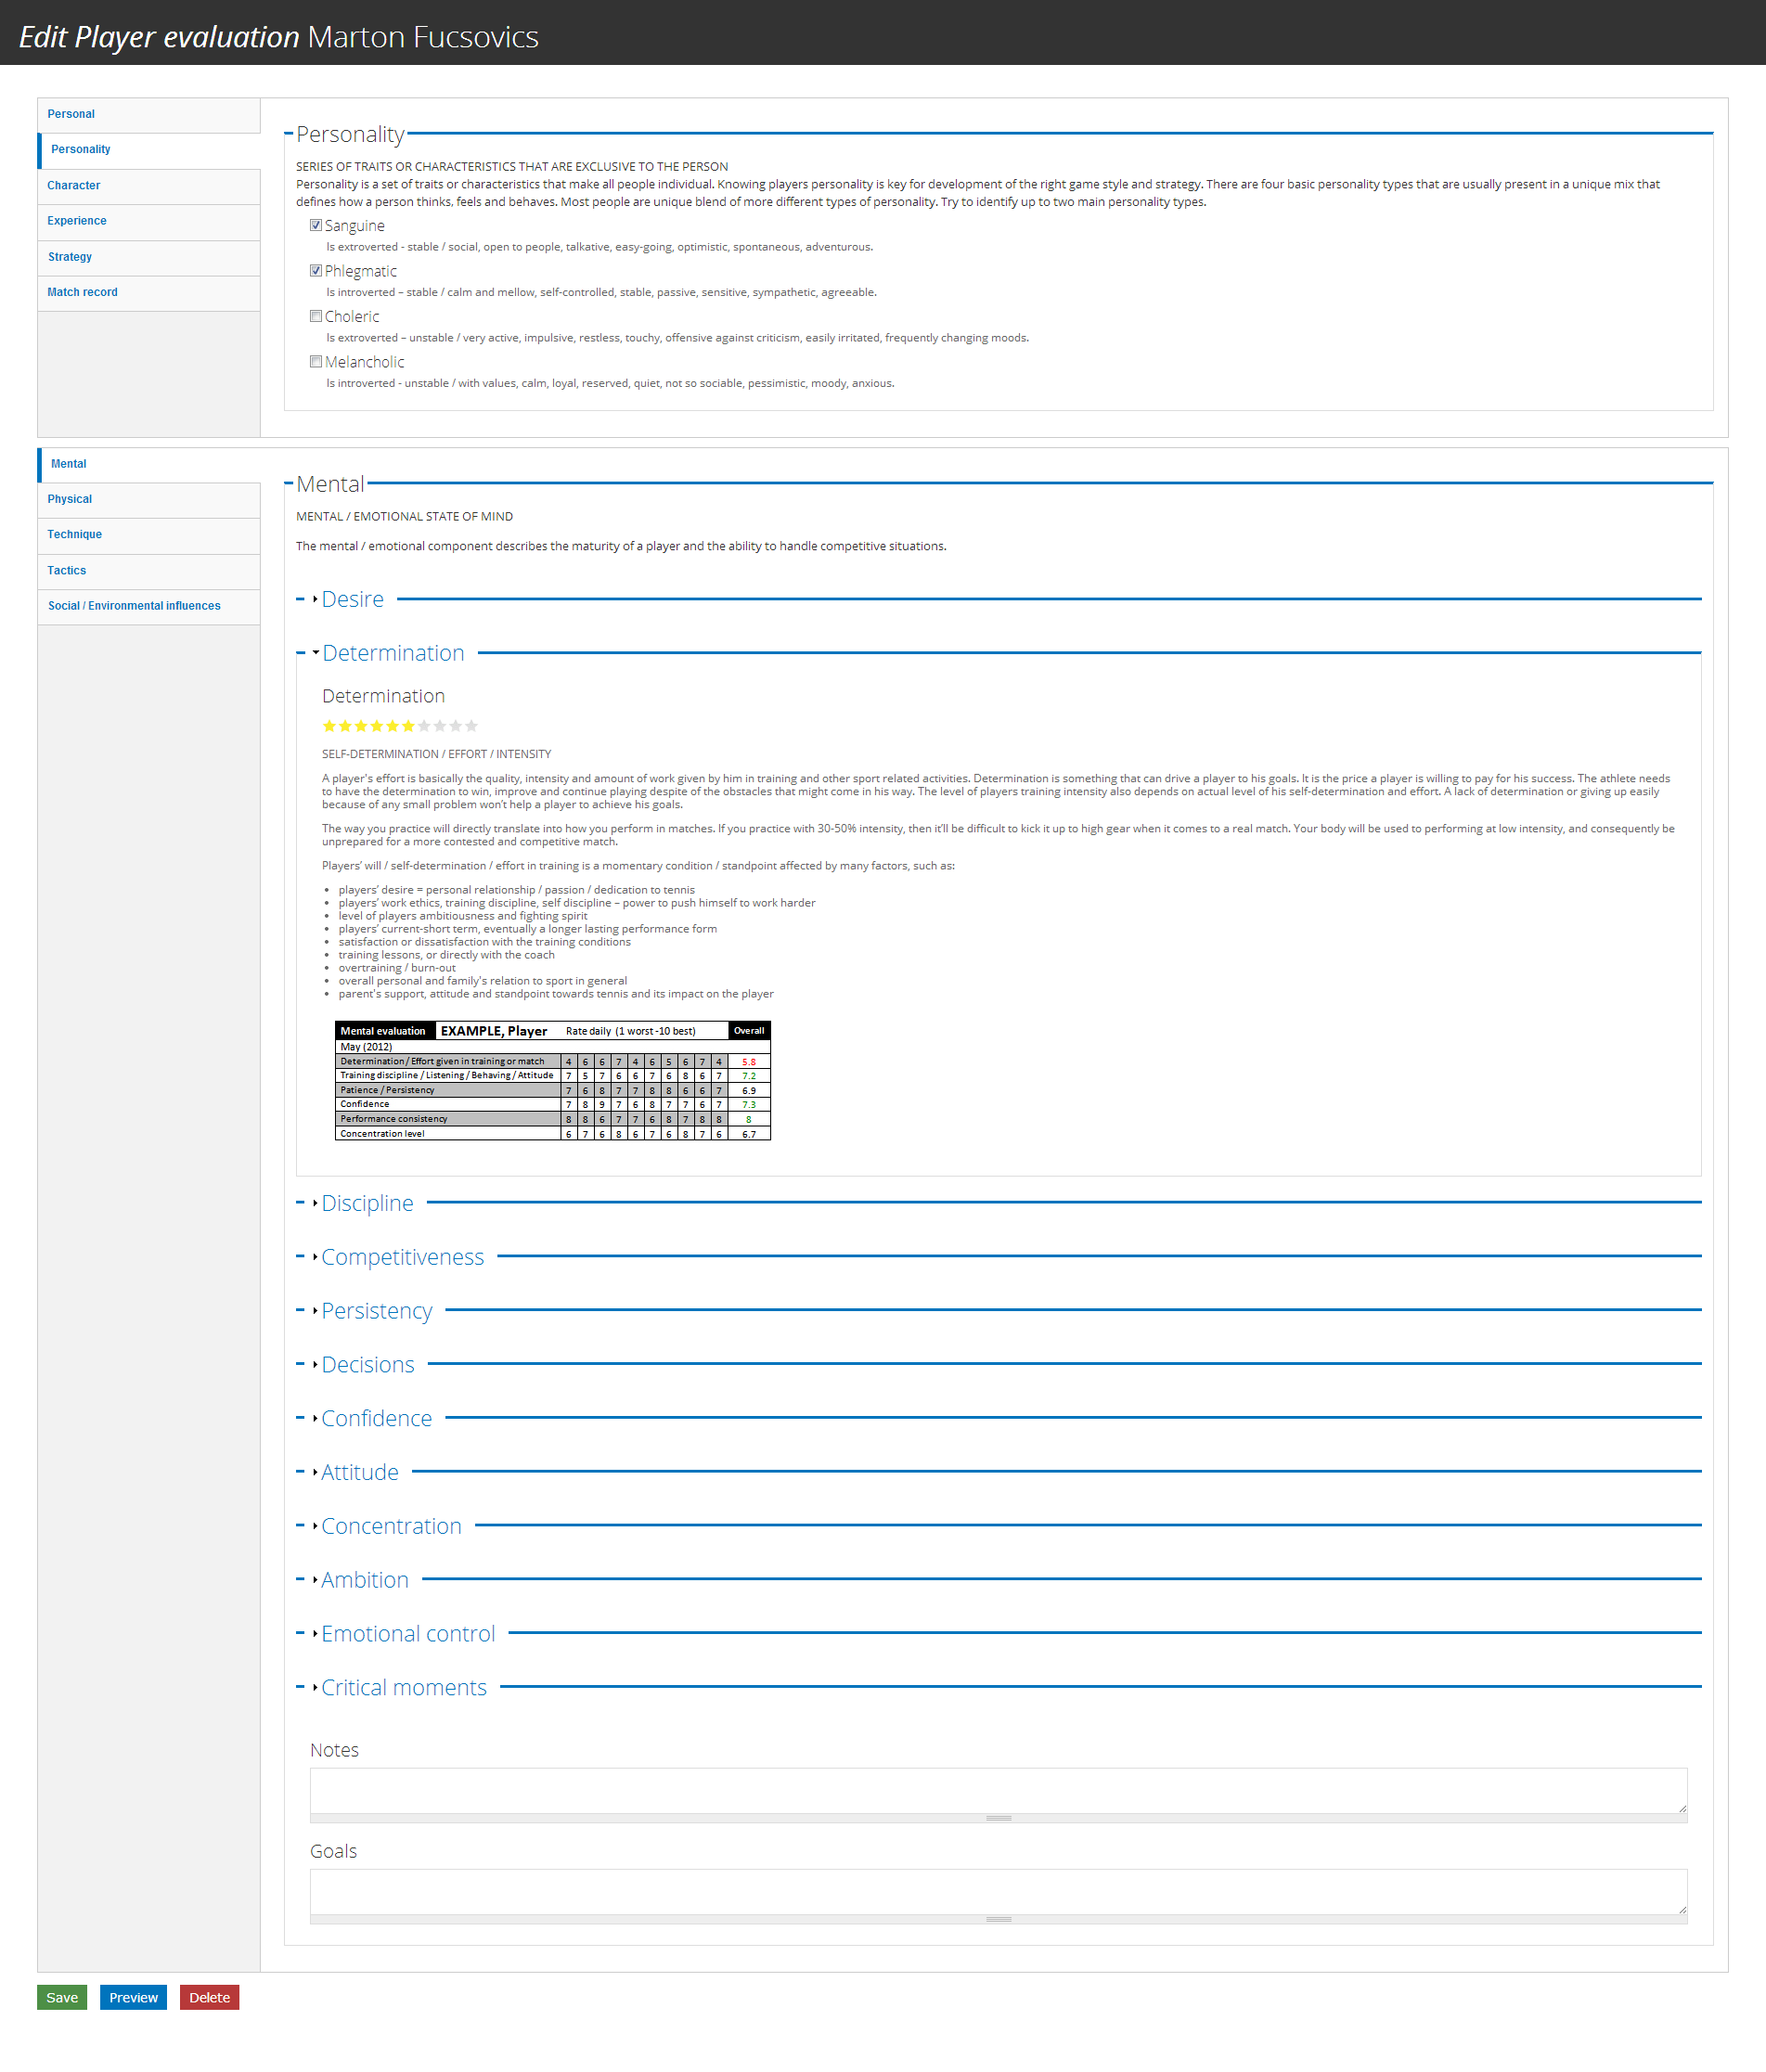The image size is (1766, 2072).
Task: Expand the Attitude section
Action: tap(359, 1472)
